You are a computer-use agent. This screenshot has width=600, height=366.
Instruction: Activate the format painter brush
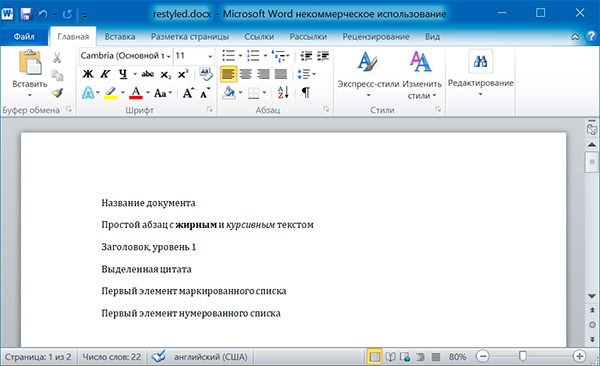(57, 93)
